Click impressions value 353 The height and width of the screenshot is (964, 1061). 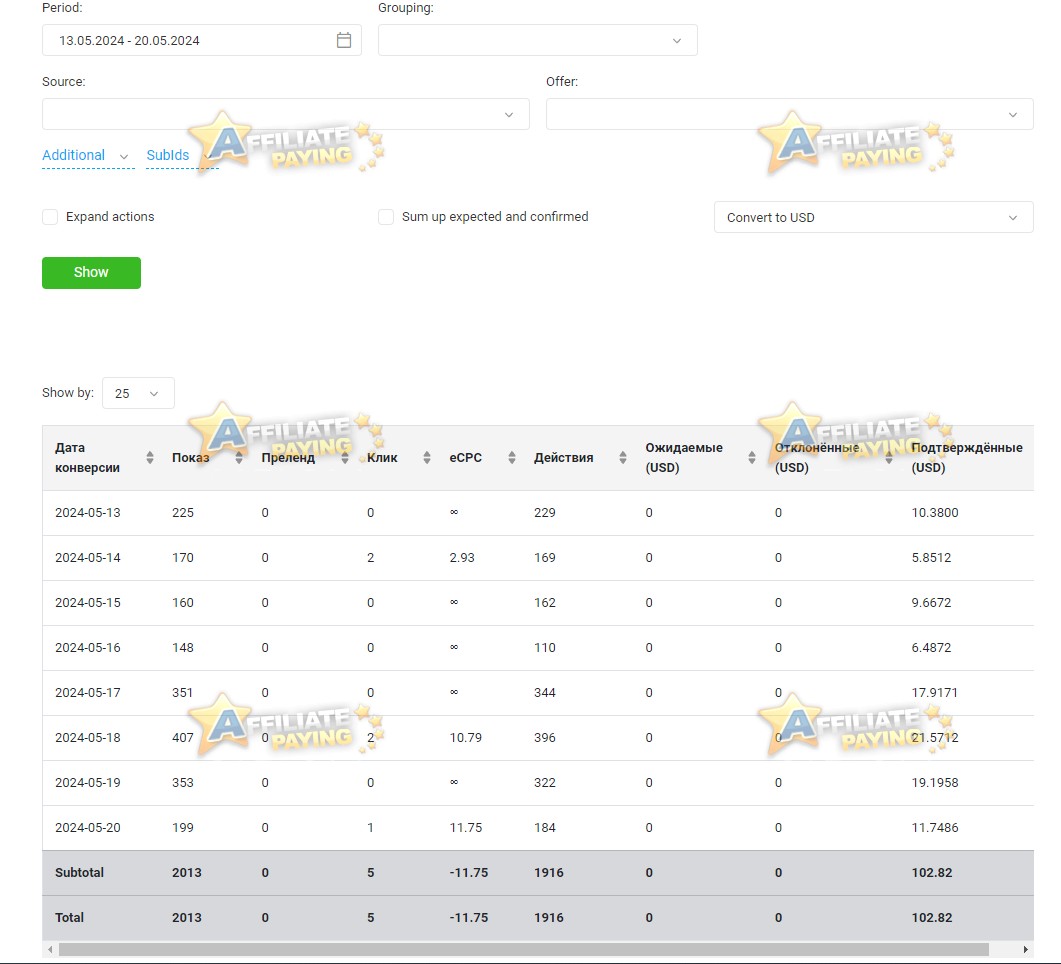click(183, 783)
